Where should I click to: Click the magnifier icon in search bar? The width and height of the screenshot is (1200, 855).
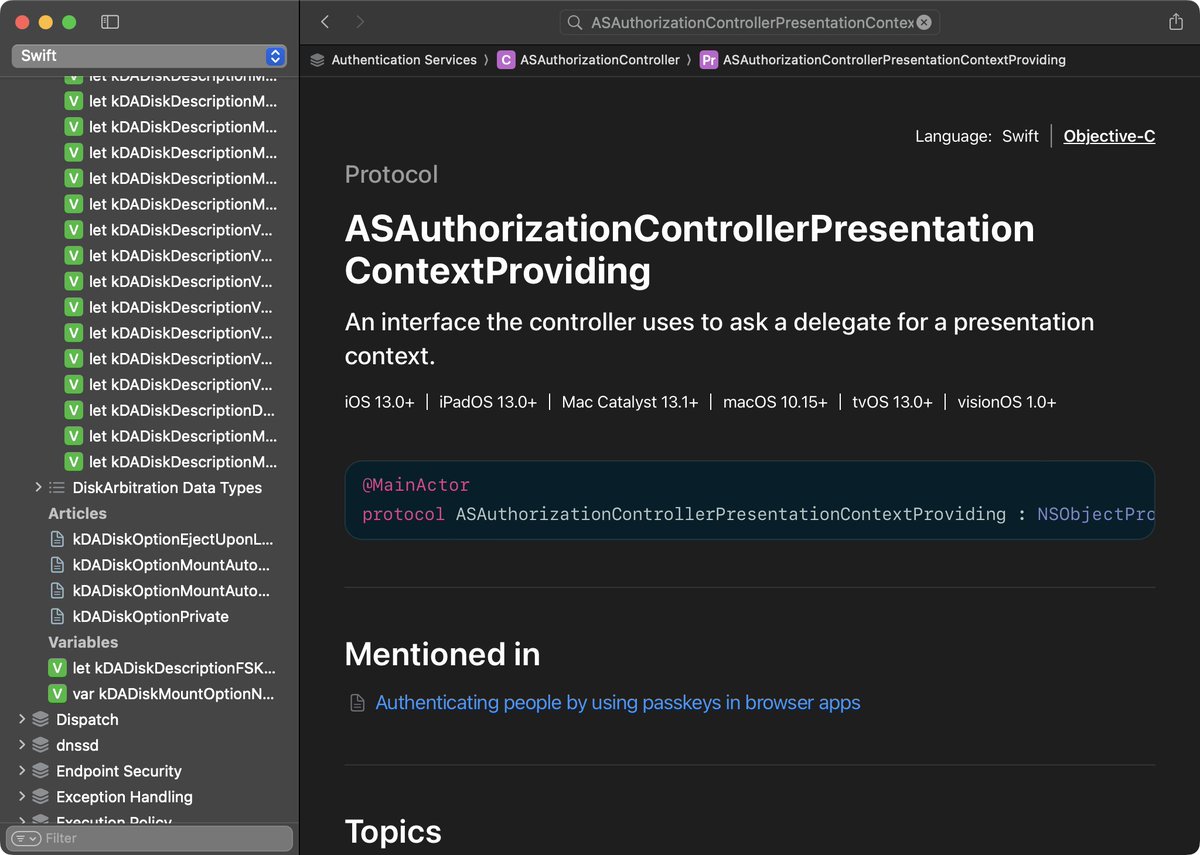[x=575, y=22]
